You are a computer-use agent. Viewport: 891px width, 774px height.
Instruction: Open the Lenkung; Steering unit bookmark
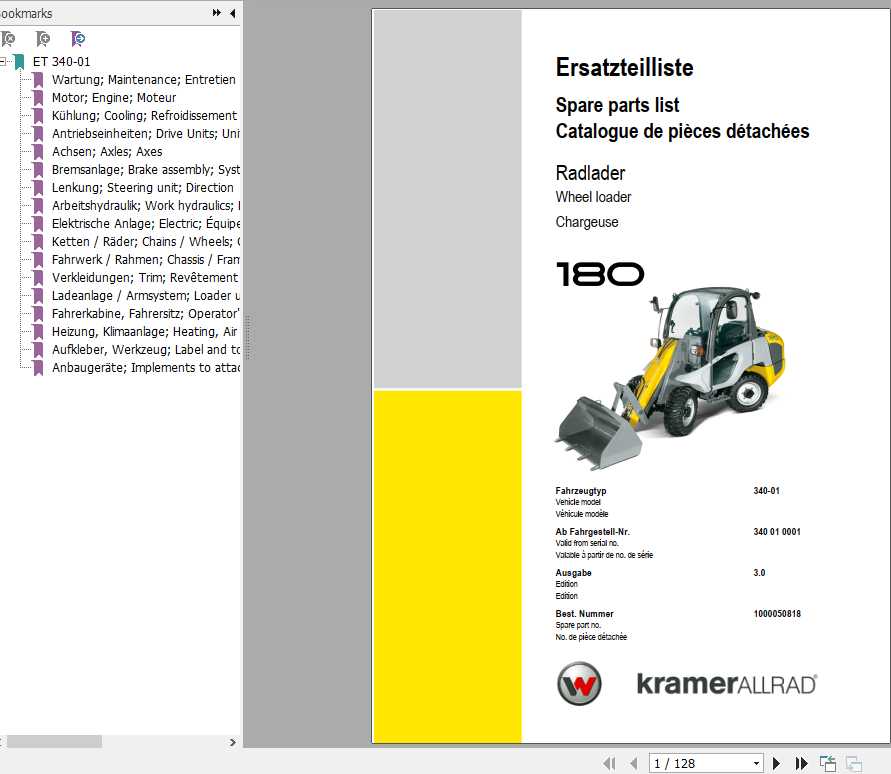[142, 188]
